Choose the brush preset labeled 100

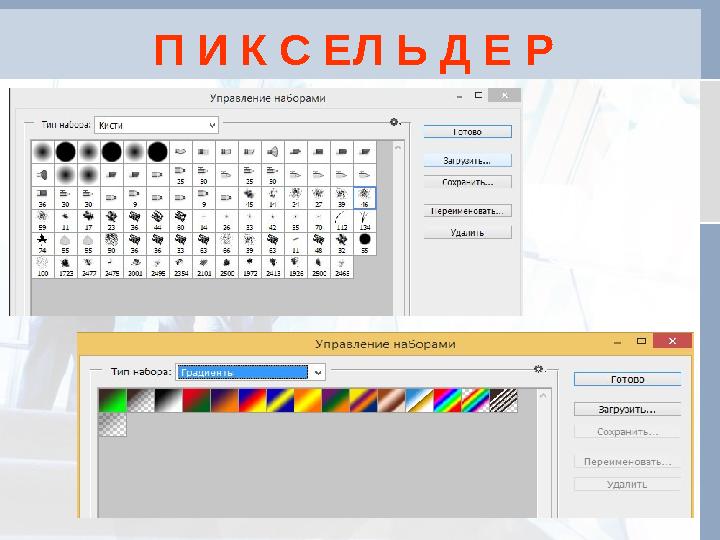coord(43,267)
